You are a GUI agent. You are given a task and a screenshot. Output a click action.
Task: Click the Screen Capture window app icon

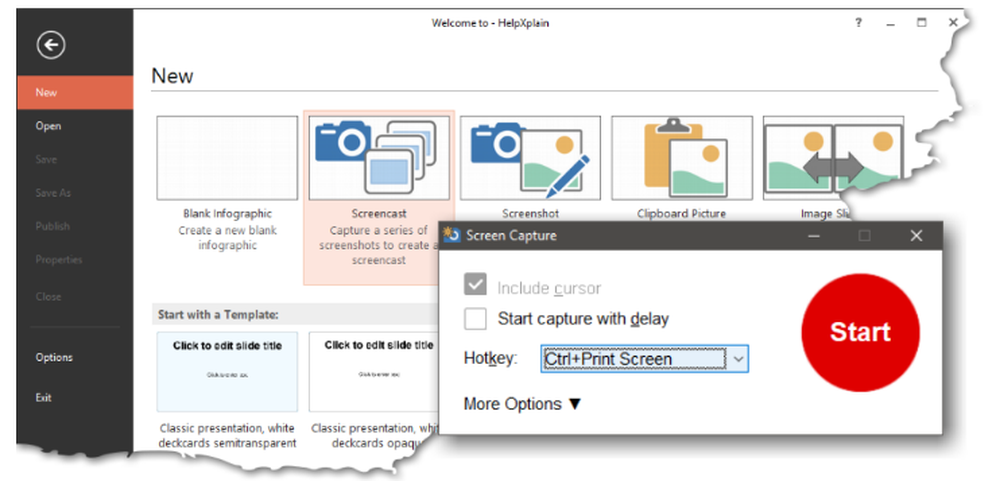[x=452, y=235]
